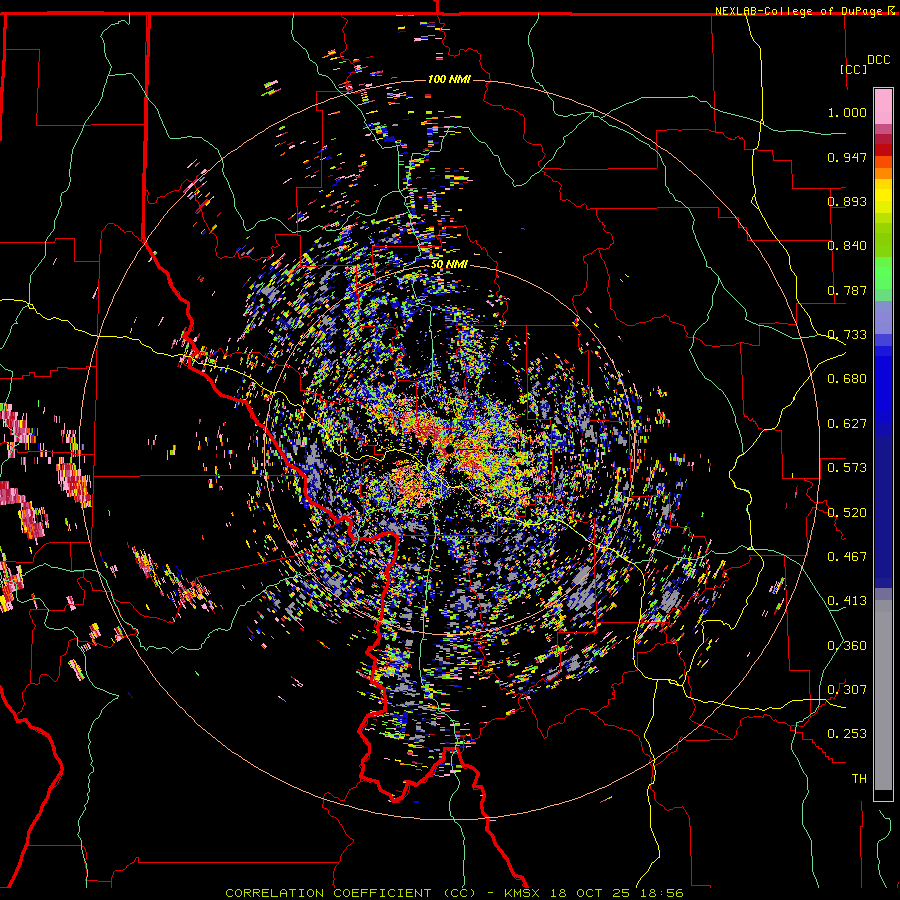Select the 0.947 scale value
The height and width of the screenshot is (900, 900).
click(847, 157)
